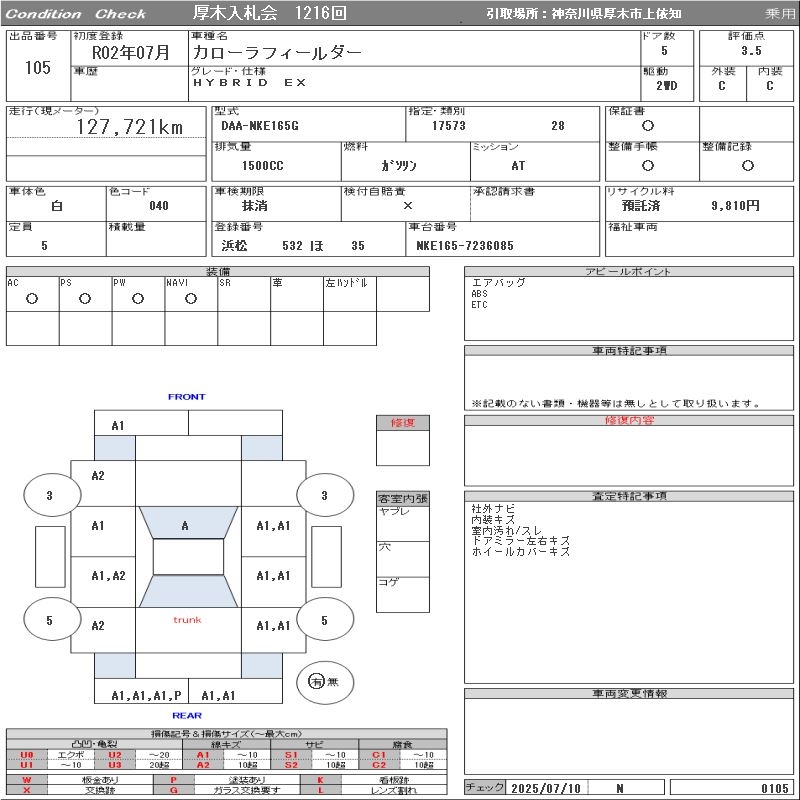Click appeal point 'ABS'
The width and height of the screenshot is (800, 800).
pyautogui.click(x=480, y=294)
